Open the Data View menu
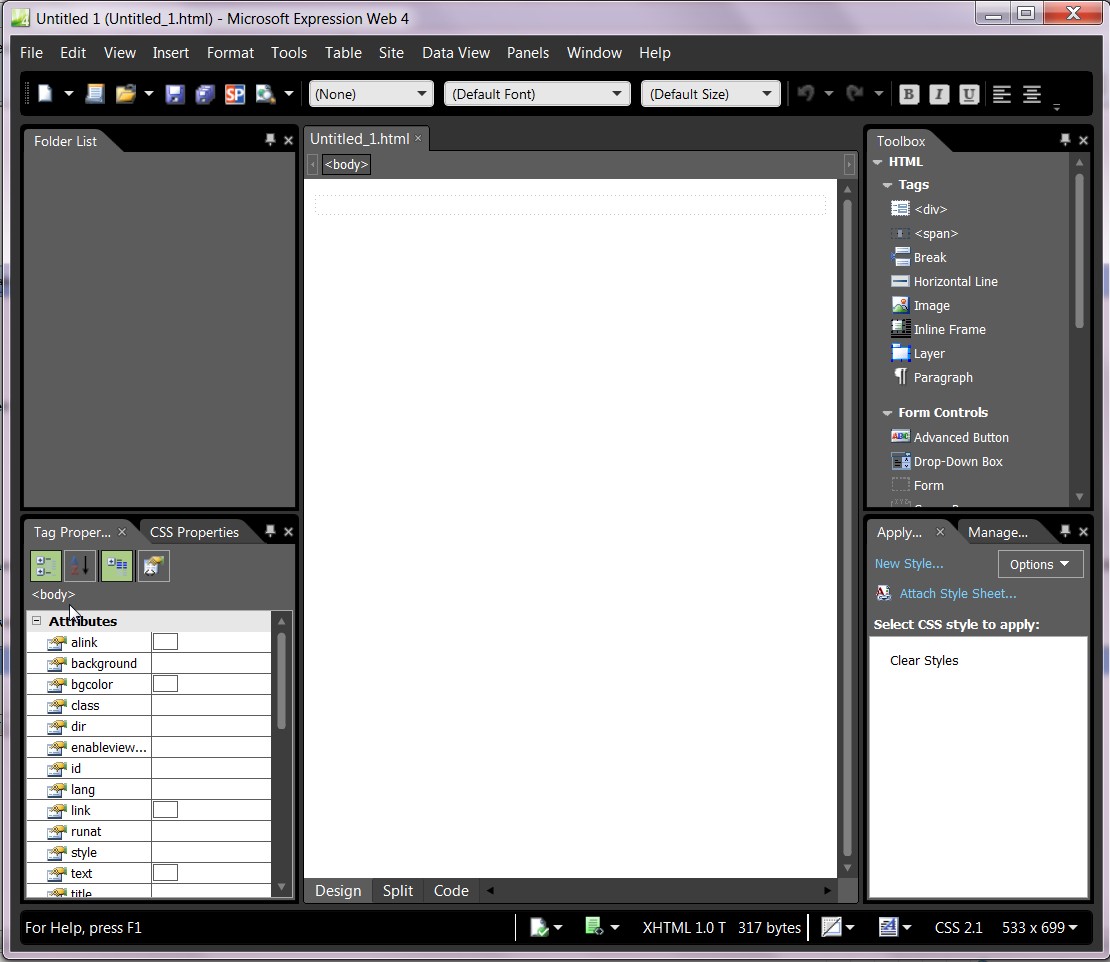 pyautogui.click(x=456, y=53)
